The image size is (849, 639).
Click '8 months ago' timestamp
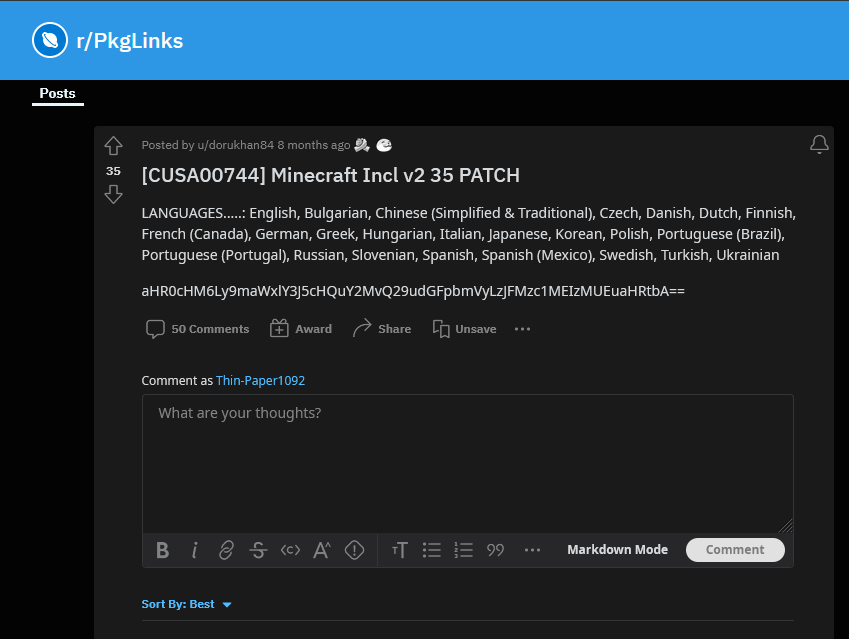314,145
